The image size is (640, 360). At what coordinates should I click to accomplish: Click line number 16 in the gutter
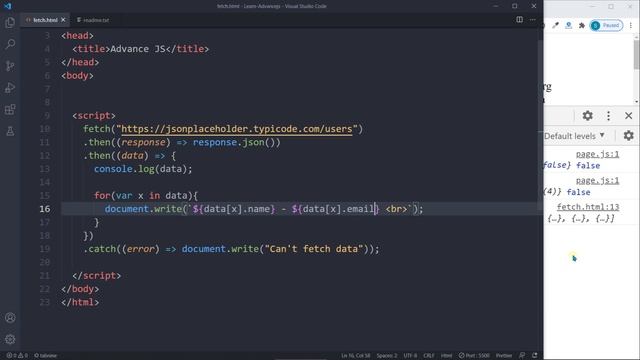point(45,209)
